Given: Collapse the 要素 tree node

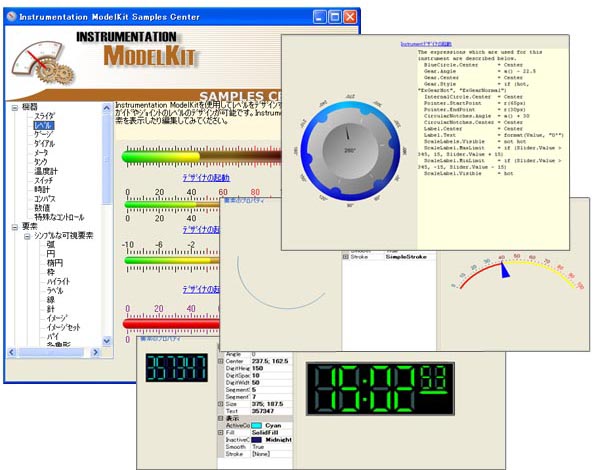Looking at the screenshot, I should [15, 227].
